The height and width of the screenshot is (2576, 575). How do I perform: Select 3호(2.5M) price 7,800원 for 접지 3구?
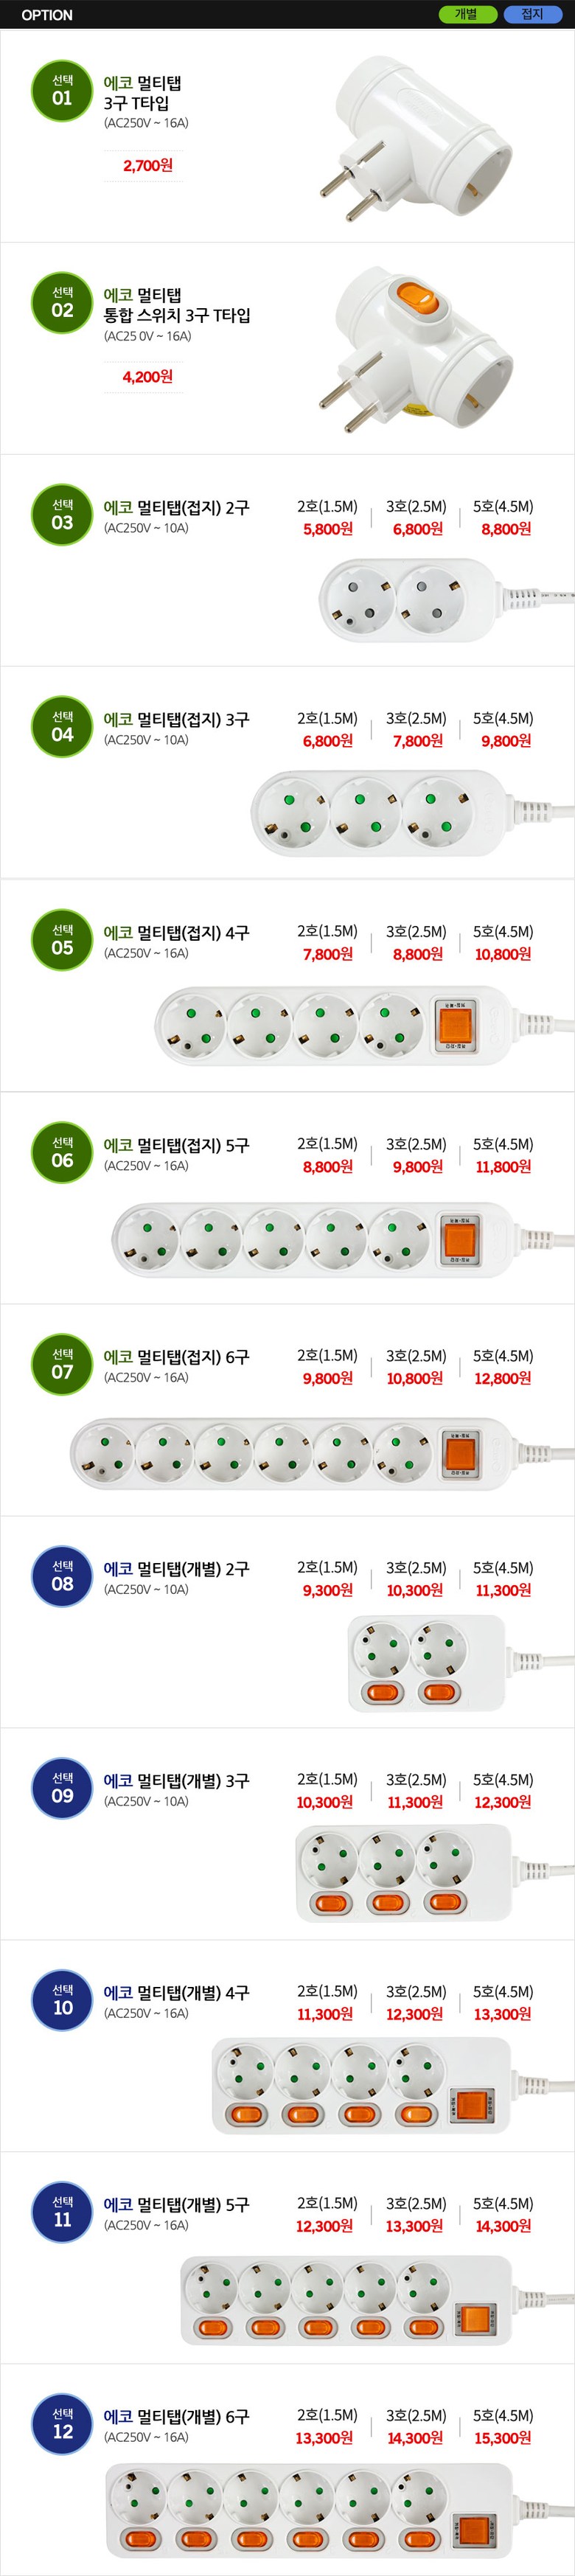coord(417,741)
